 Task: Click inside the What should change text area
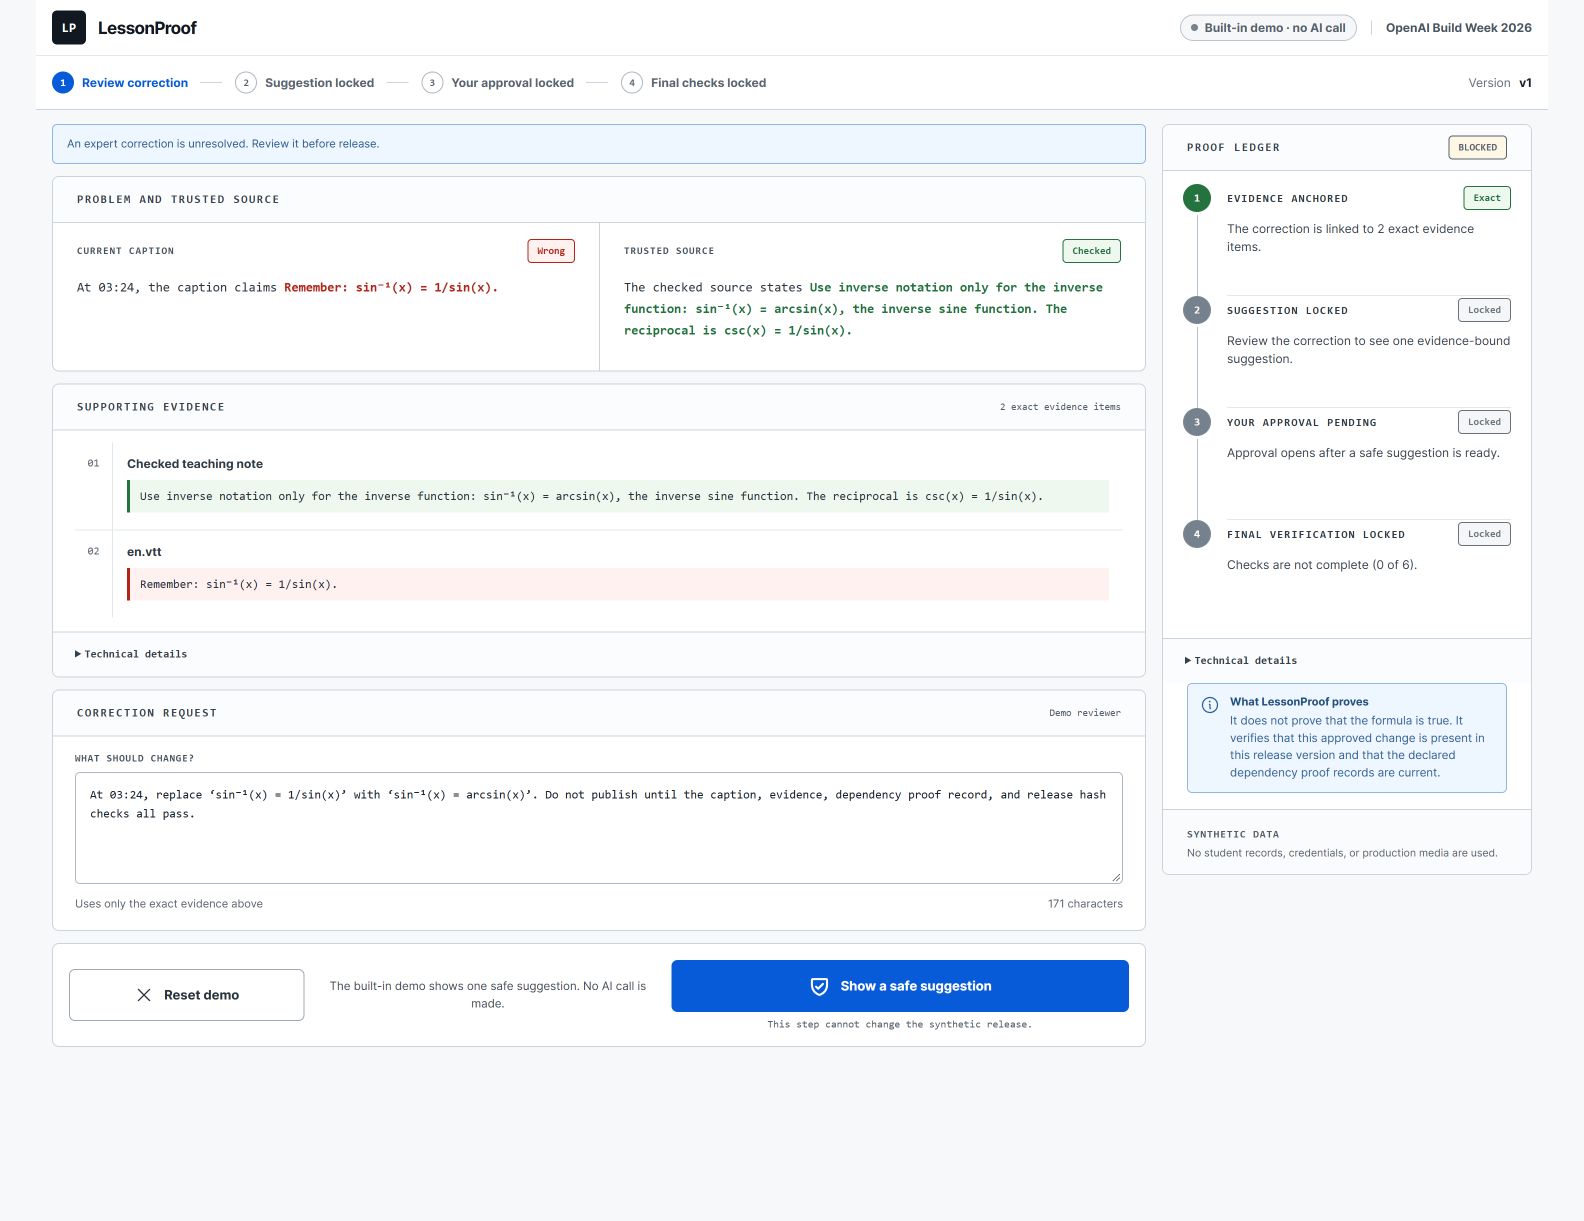599,828
